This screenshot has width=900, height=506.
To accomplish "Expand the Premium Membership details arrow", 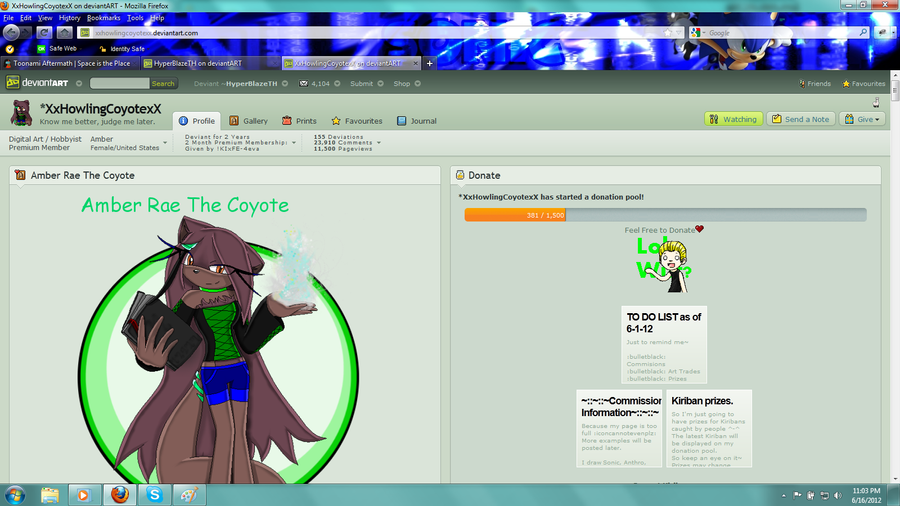I will pos(294,143).
